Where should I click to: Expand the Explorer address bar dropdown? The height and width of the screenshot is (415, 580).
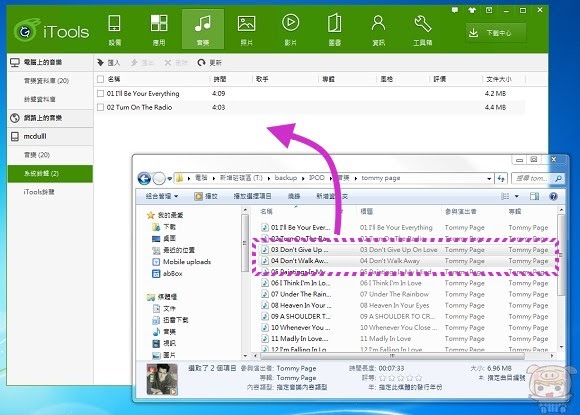[x=489, y=179]
